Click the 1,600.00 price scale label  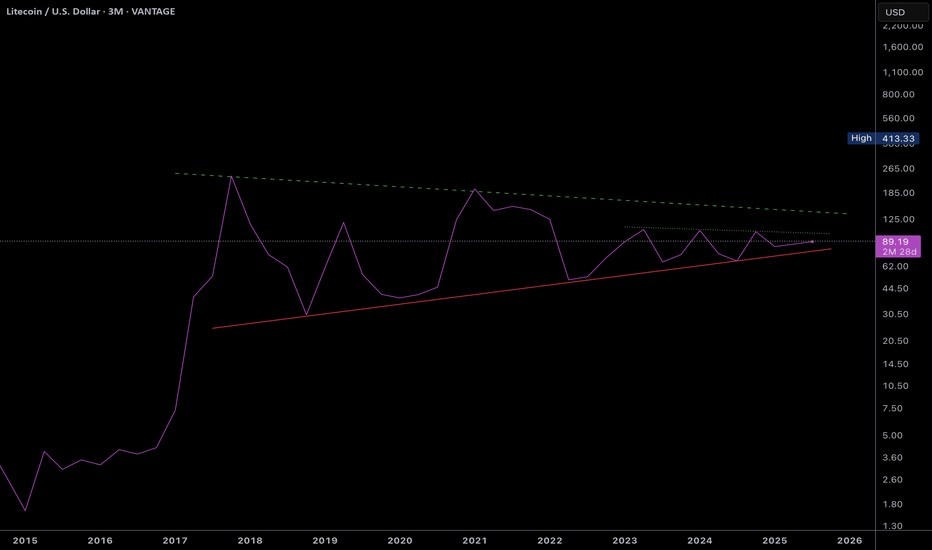click(x=902, y=47)
